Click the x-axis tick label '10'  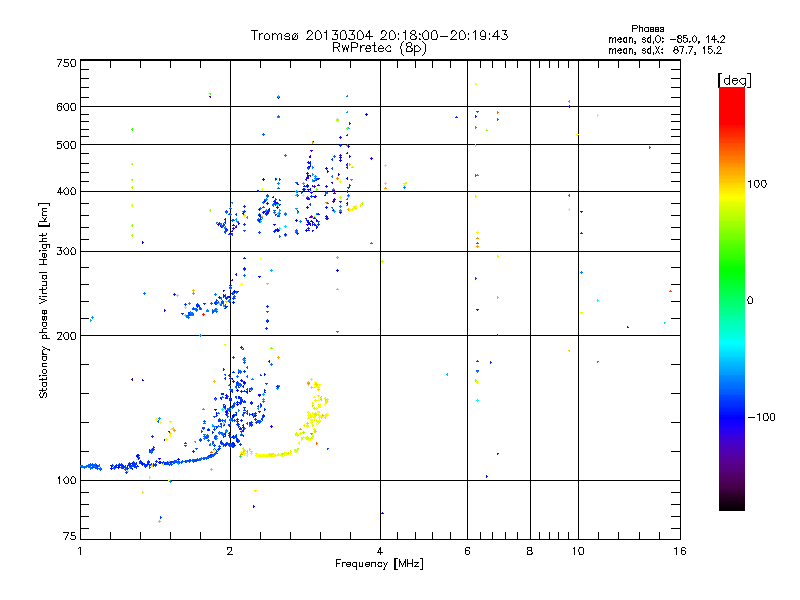tap(578, 551)
